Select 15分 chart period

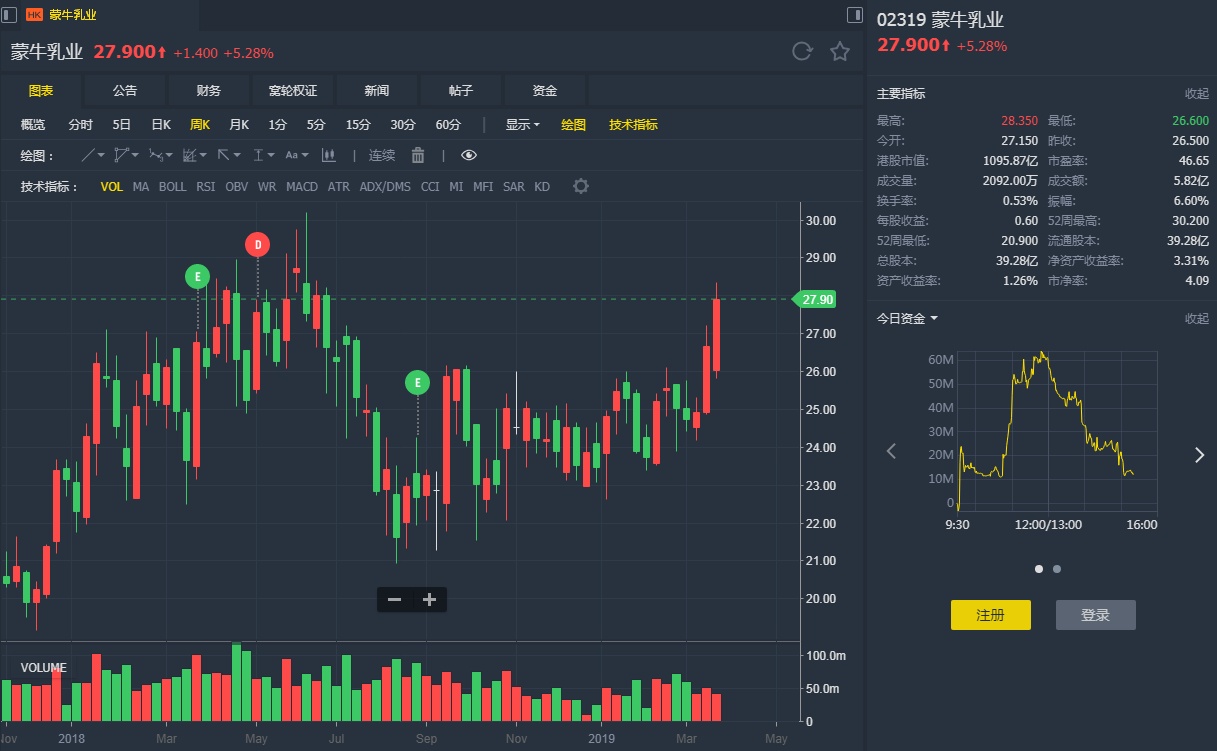358,125
